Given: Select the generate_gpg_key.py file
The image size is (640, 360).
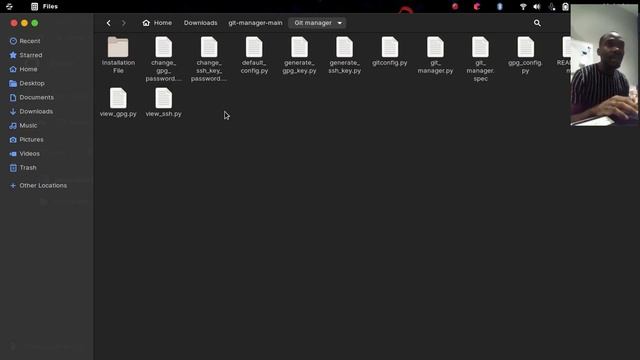Looking at the screenshot, I should tap(299, 55).
